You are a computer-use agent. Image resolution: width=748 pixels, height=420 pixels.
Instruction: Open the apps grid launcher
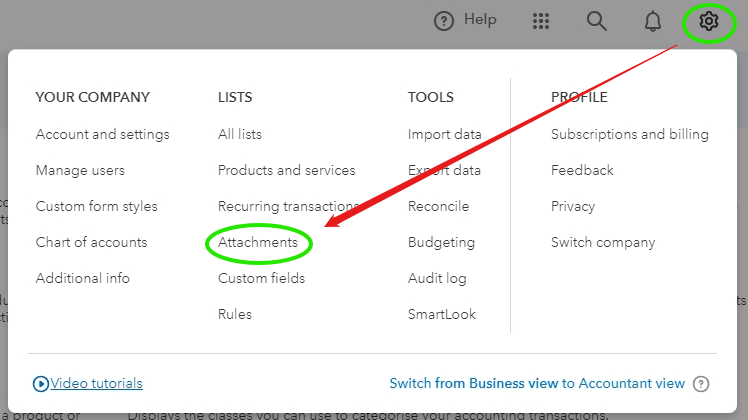click(541, 21)
